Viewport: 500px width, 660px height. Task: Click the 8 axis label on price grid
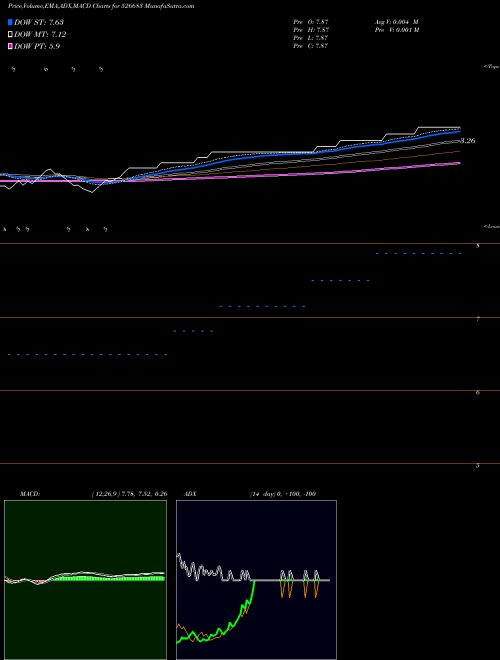tap(478, 246)
